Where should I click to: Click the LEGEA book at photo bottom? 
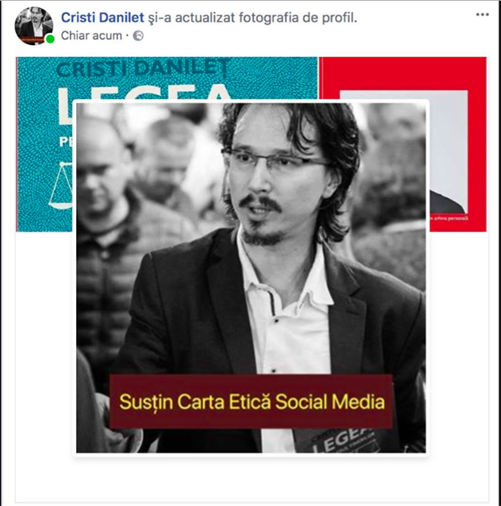(x=343, y=440)
